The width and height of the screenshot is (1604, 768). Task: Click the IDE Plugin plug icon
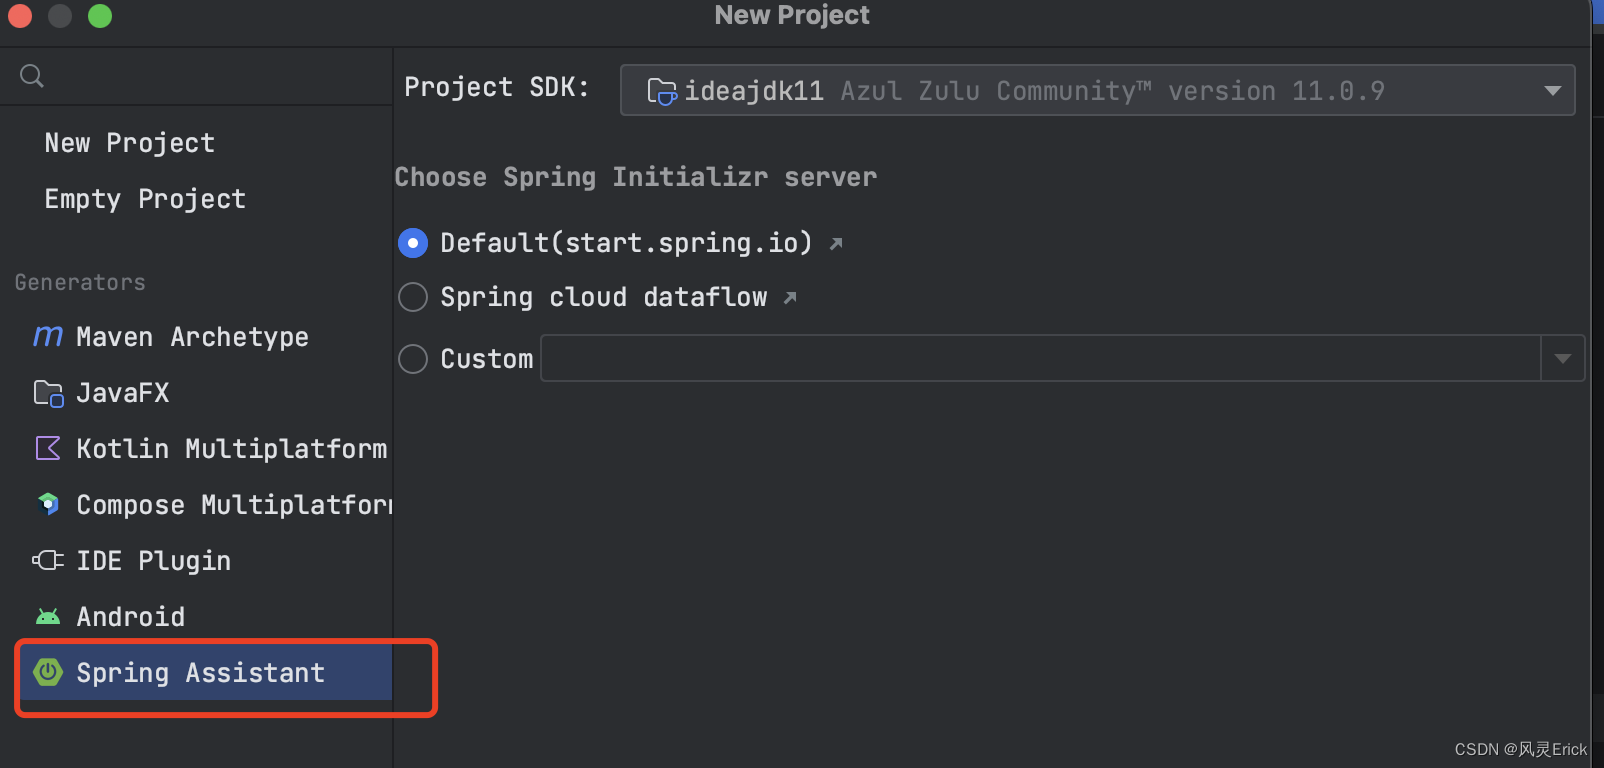pos(48,560)
